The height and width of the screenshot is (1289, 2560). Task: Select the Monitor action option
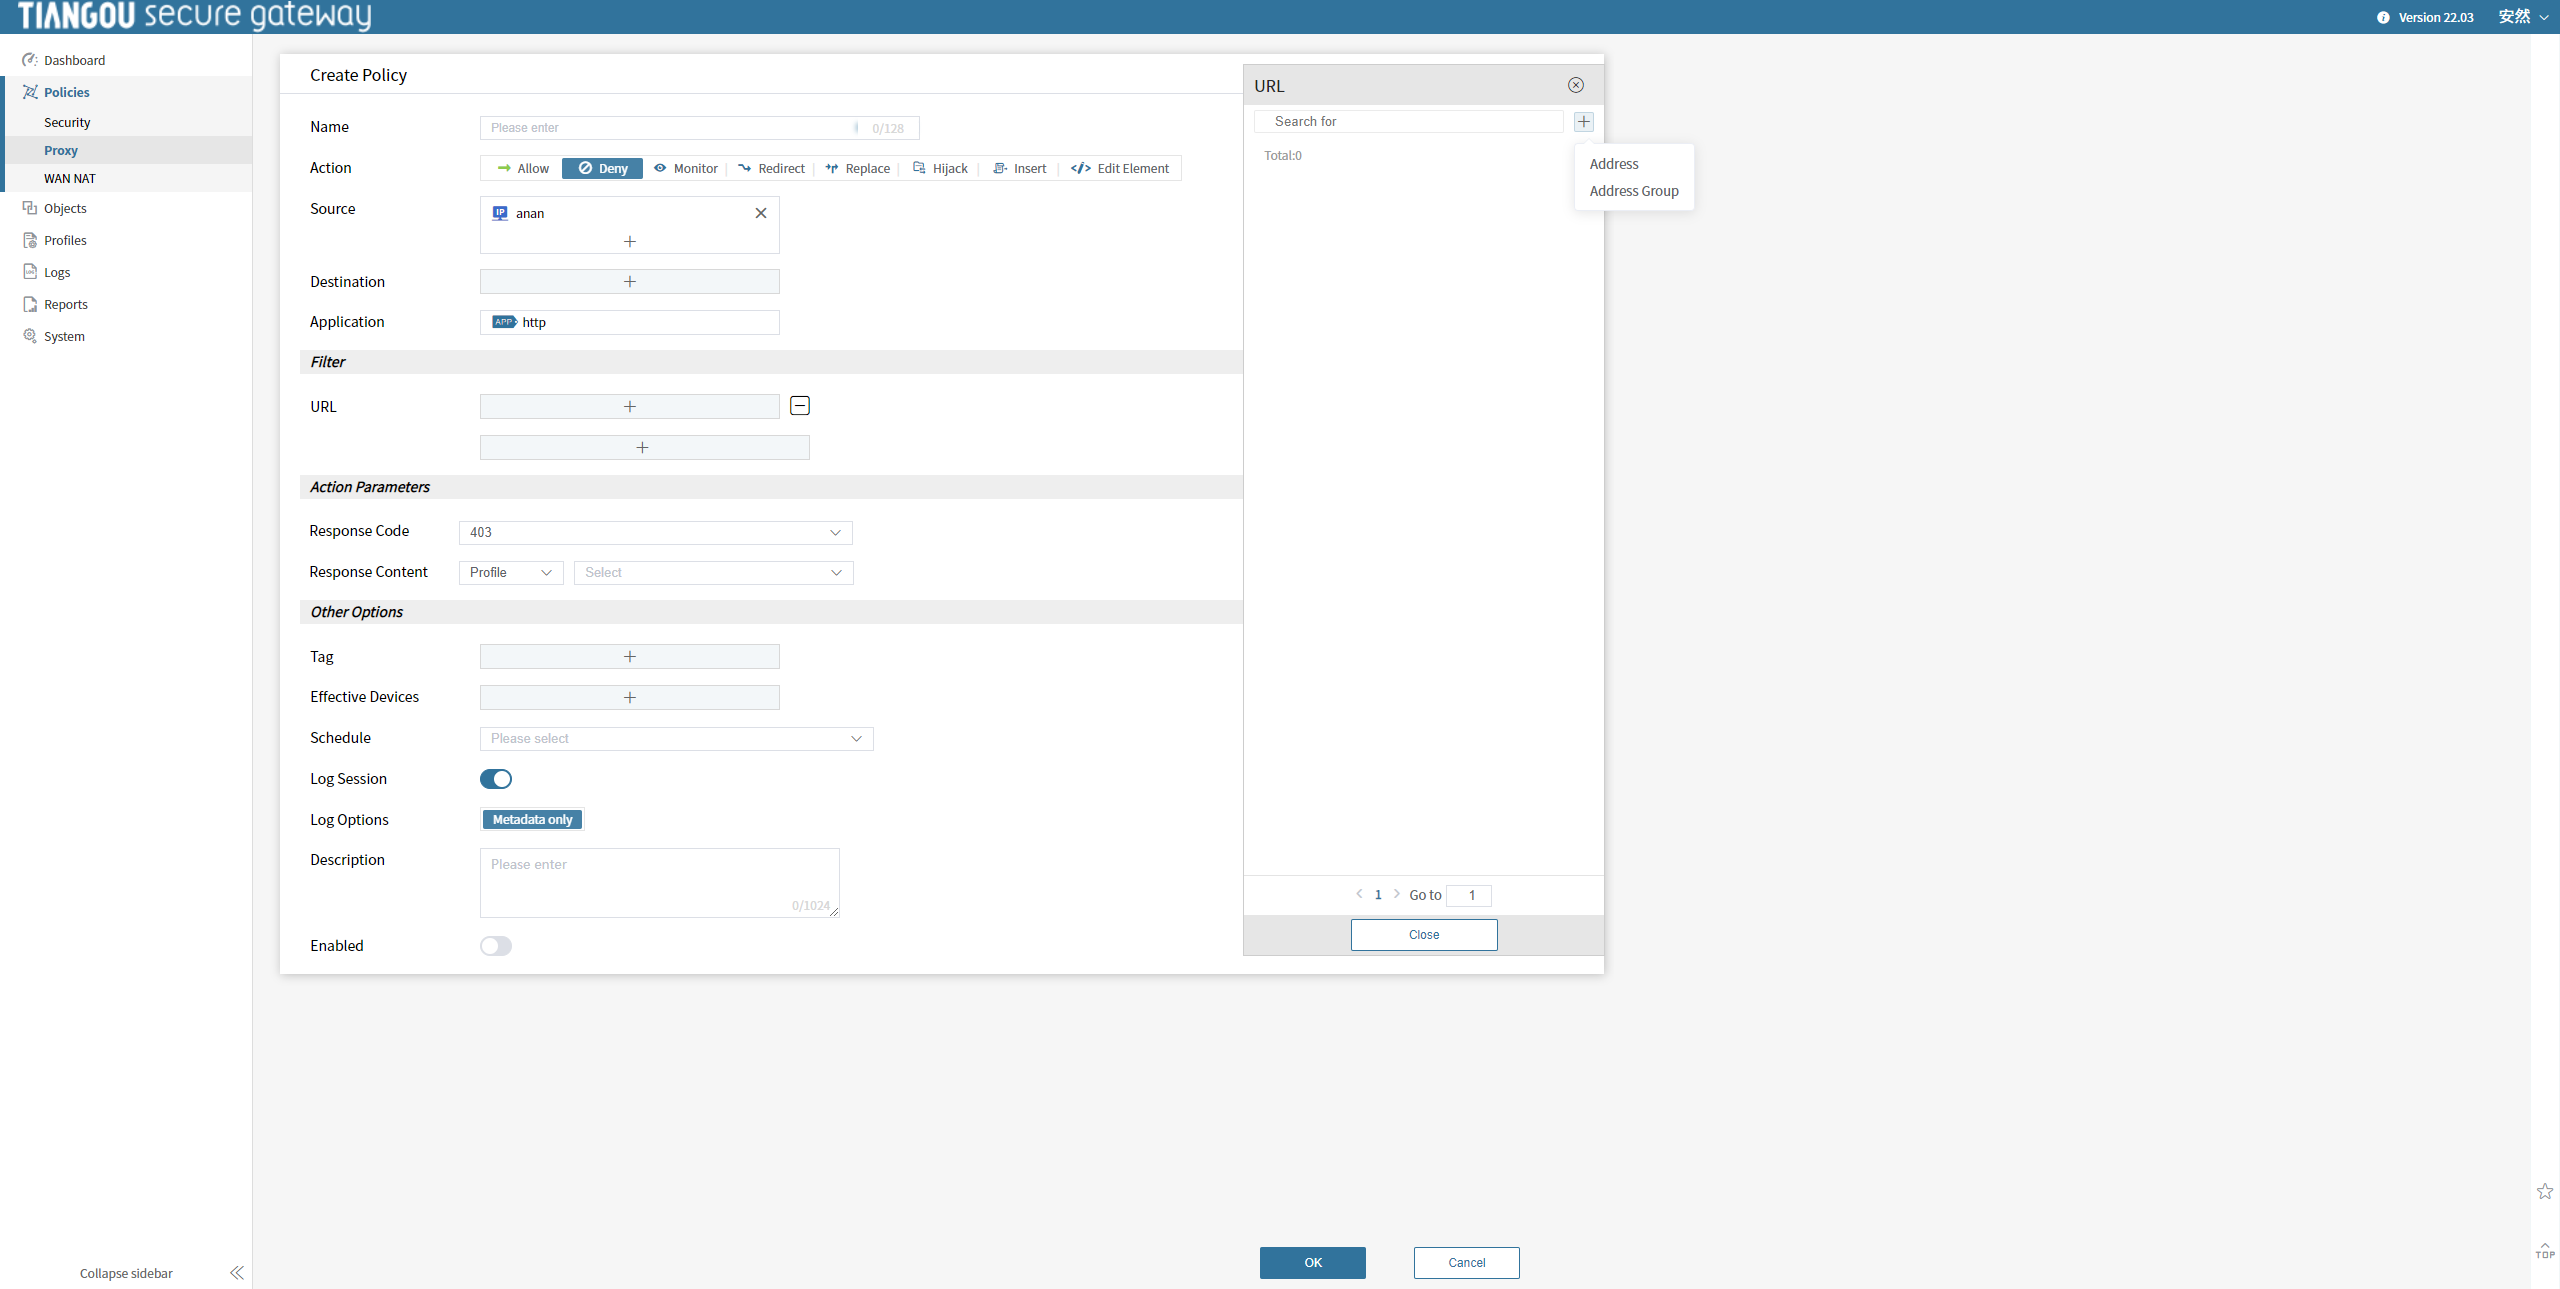point(686,168)
